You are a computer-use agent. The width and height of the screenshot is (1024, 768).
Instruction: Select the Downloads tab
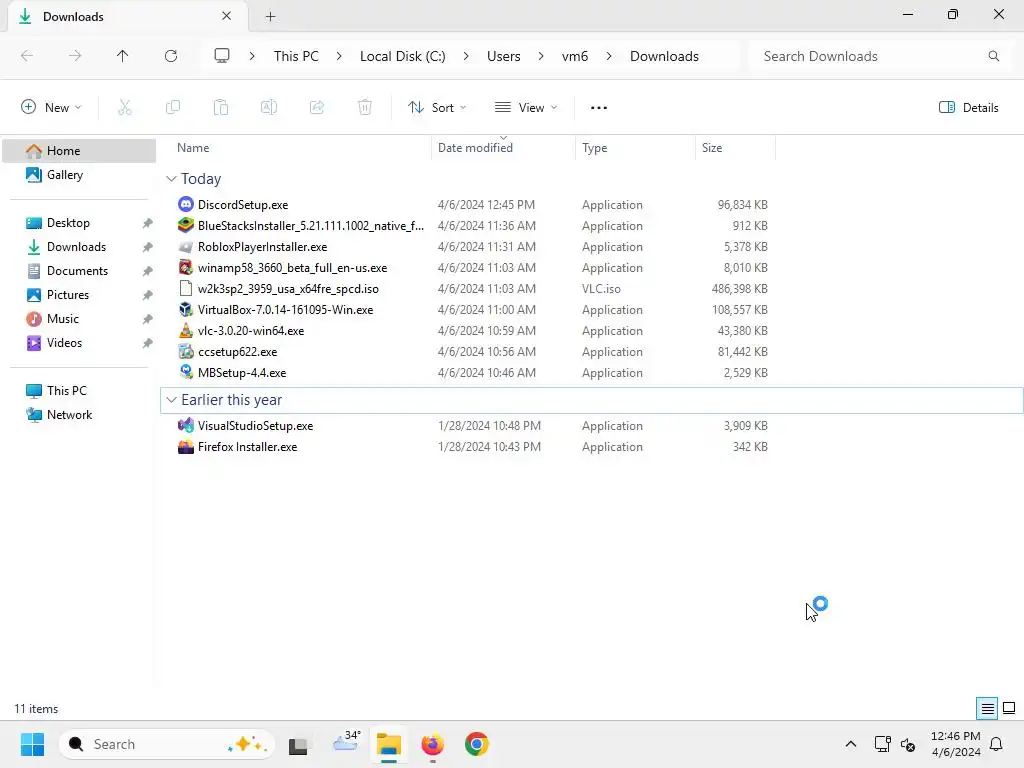pyautogui.click(x=127, y=16)
